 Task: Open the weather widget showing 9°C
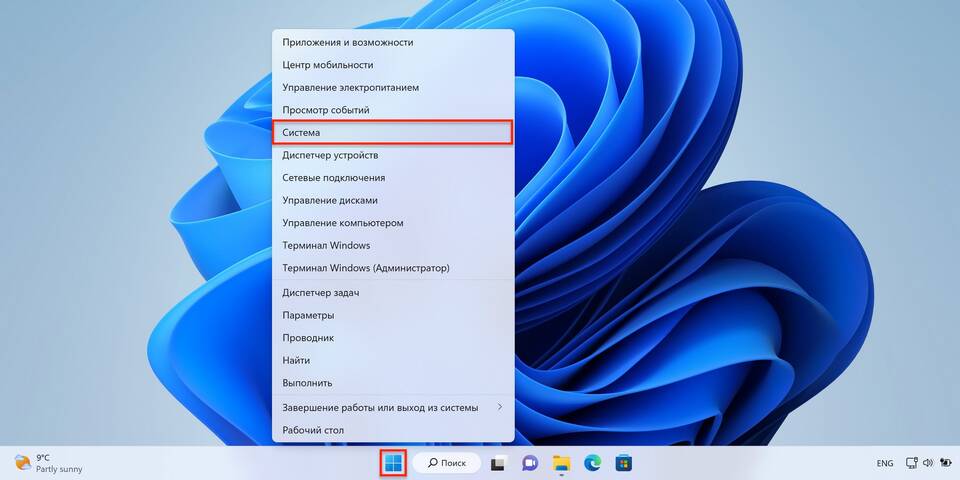point(50,463)
